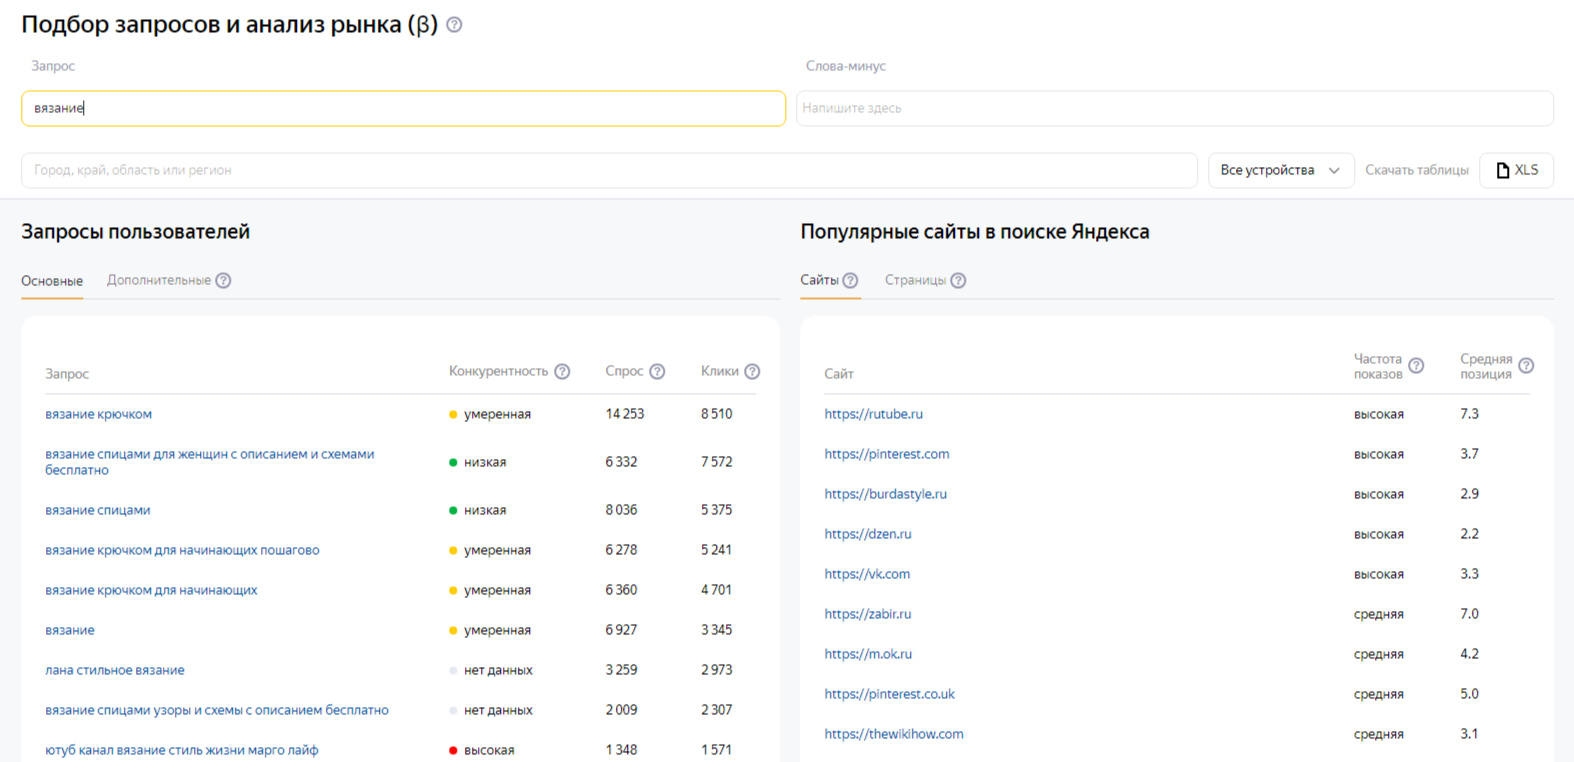The width and height of the screenshot is (1574, 762).
Task: Open query вязание спицами
Action: pyautogui.click(x=97, y=510)
